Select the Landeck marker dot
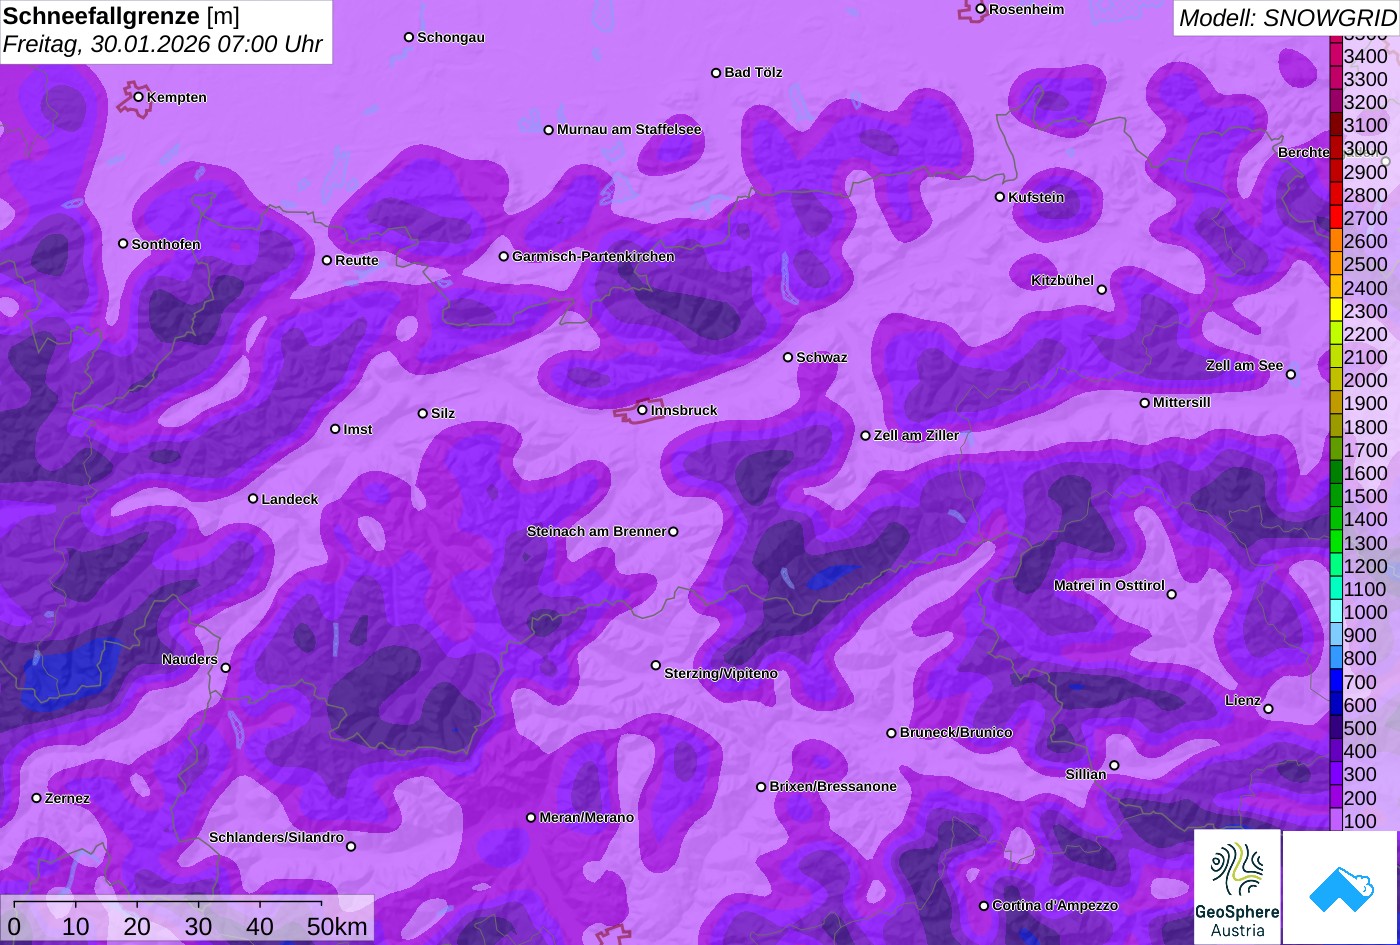Image resolution: width=1400 pixels, height=945 pixels. [253, 499]
